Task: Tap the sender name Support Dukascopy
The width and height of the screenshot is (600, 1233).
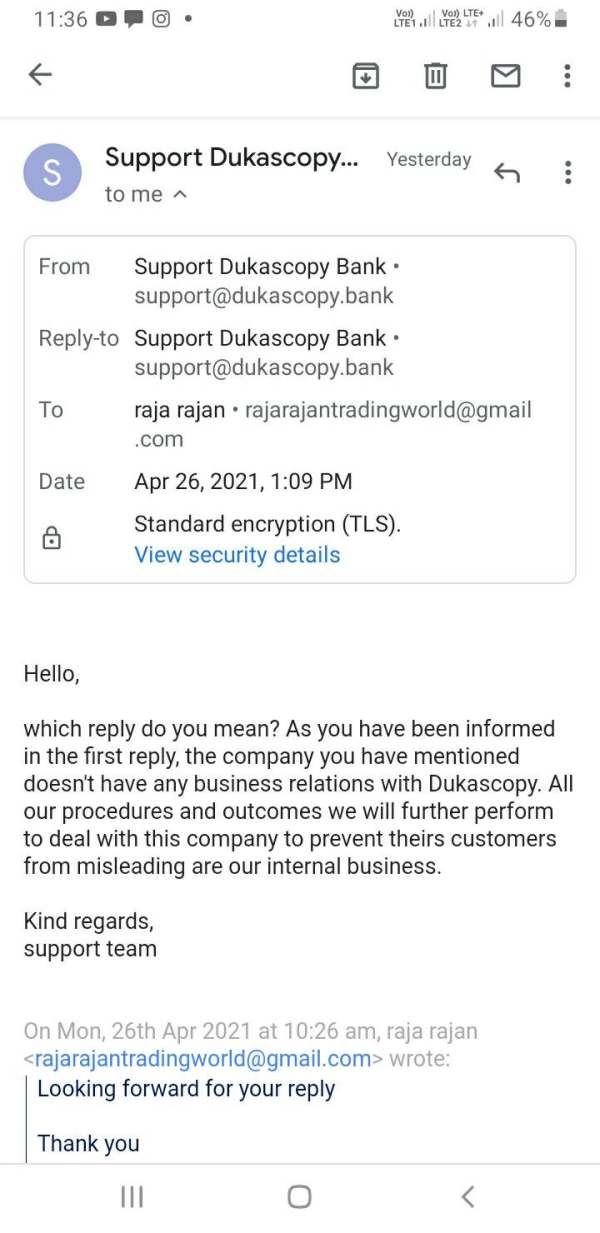Action: 231,158
